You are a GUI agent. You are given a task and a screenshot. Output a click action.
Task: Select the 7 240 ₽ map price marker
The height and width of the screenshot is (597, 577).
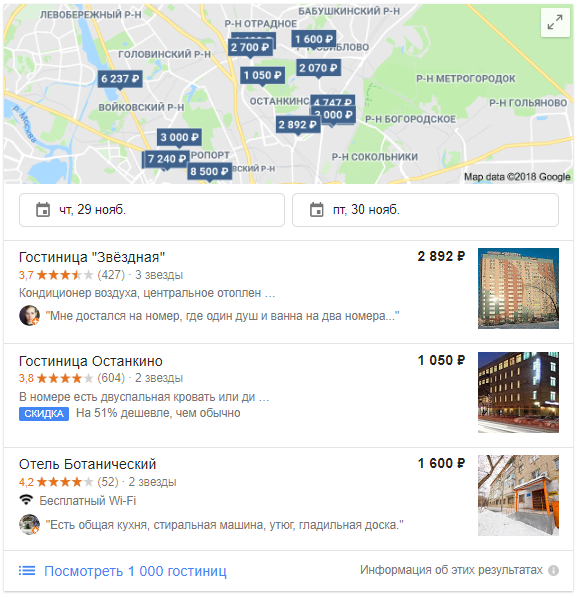tap(166, 159)
